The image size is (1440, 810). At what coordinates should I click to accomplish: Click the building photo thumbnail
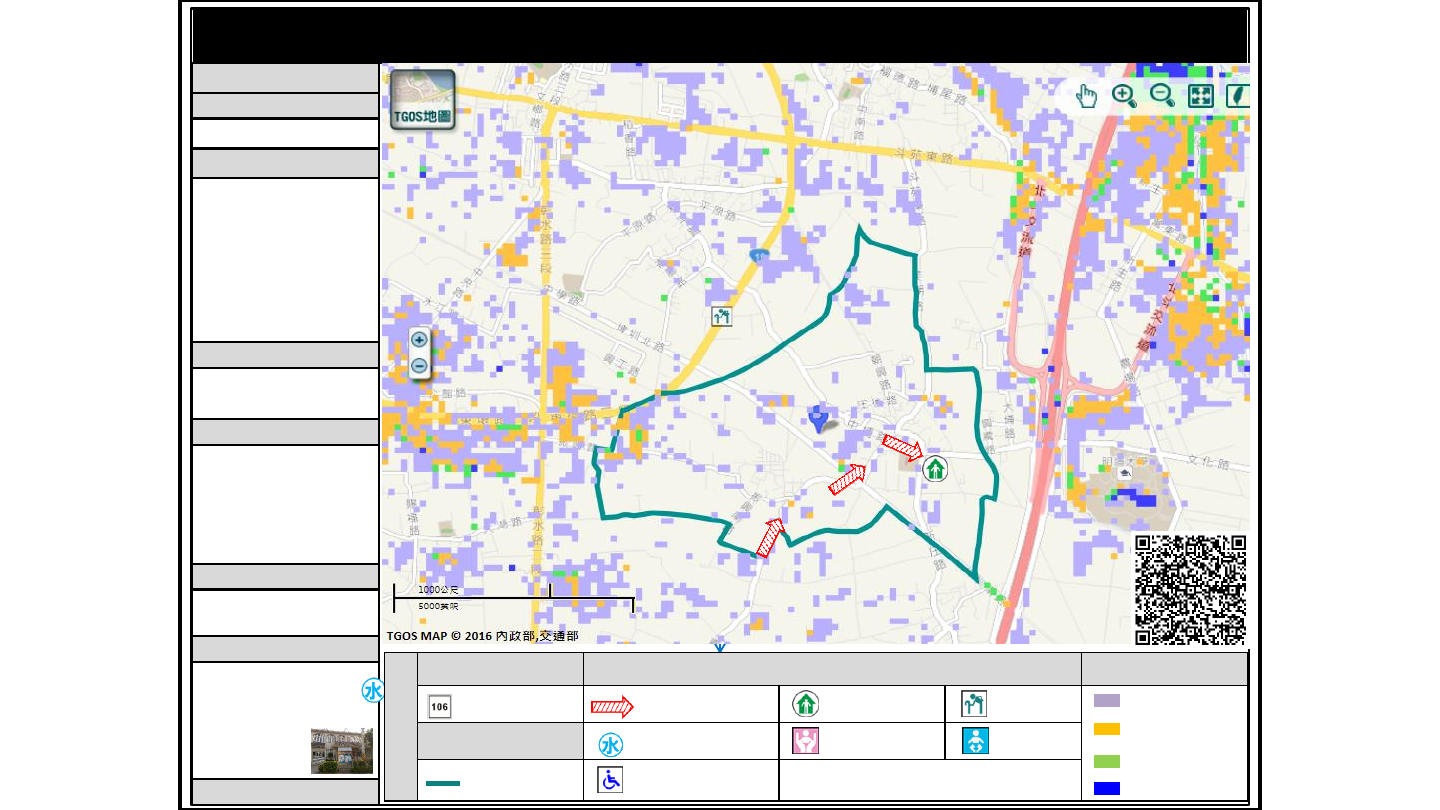342,751
